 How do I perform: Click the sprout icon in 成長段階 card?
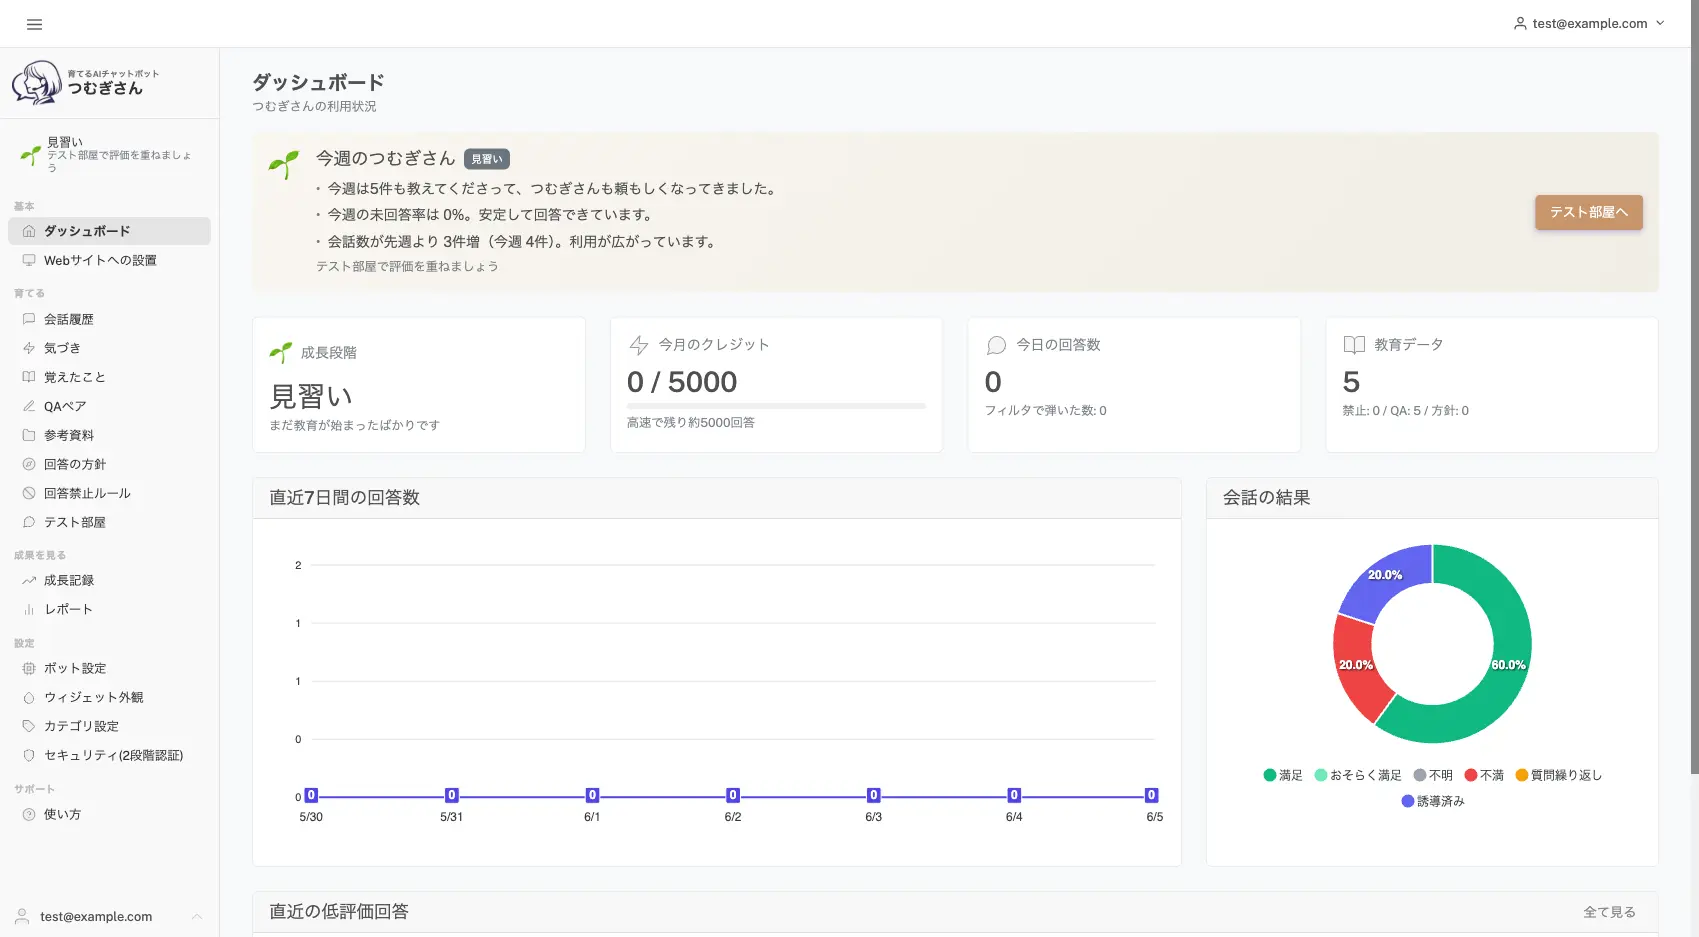point(281,352)
